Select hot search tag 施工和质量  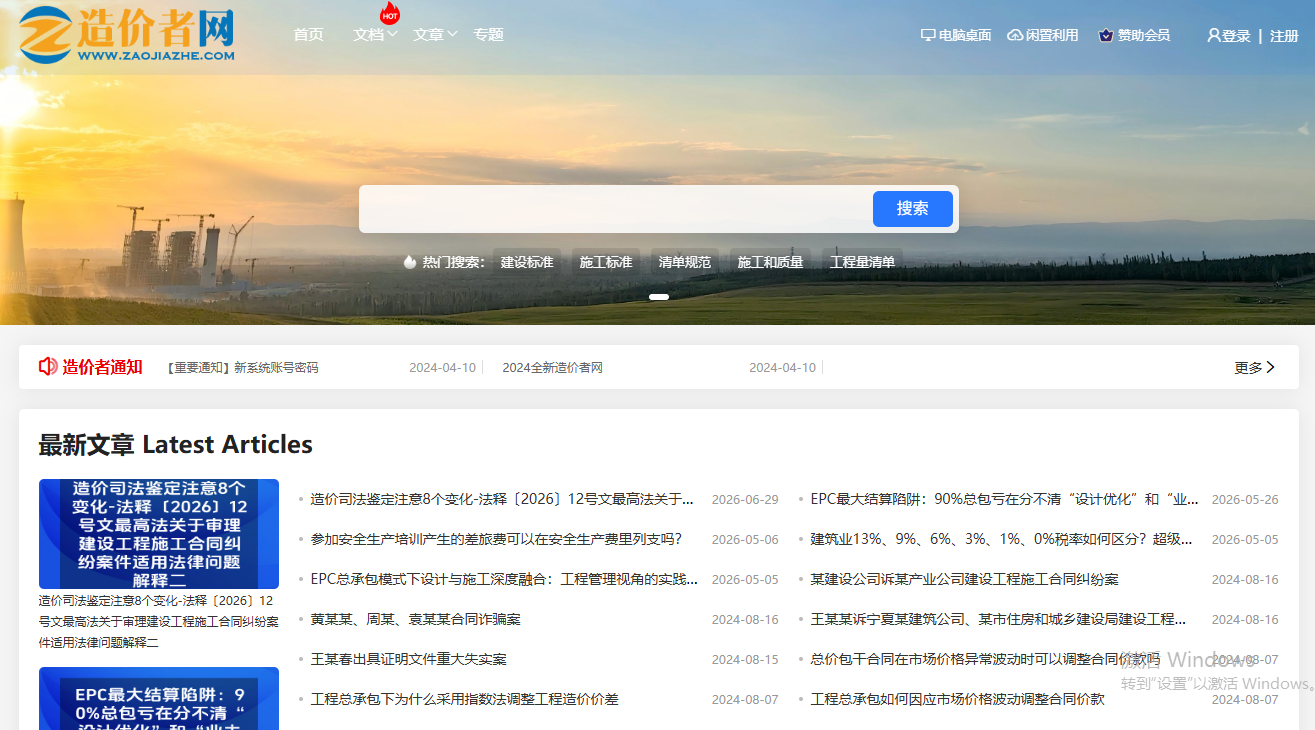point(770,262)
